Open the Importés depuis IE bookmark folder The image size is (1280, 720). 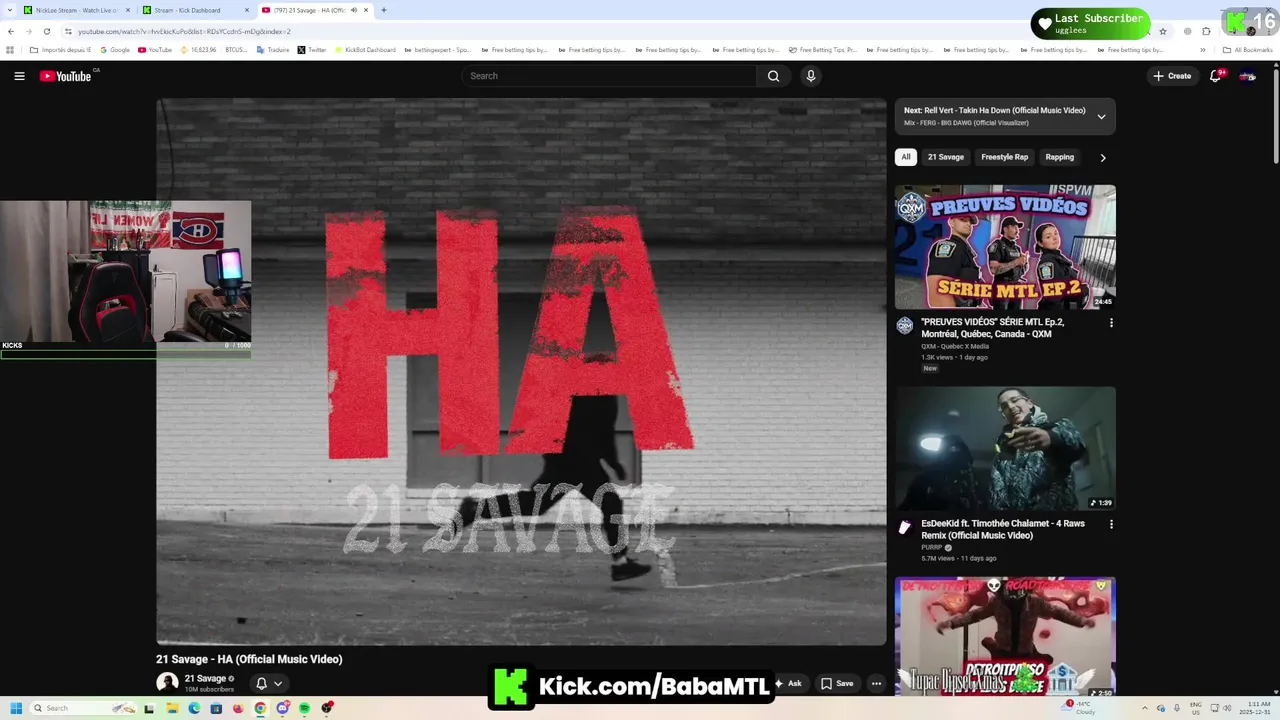(x=60, y=50)
